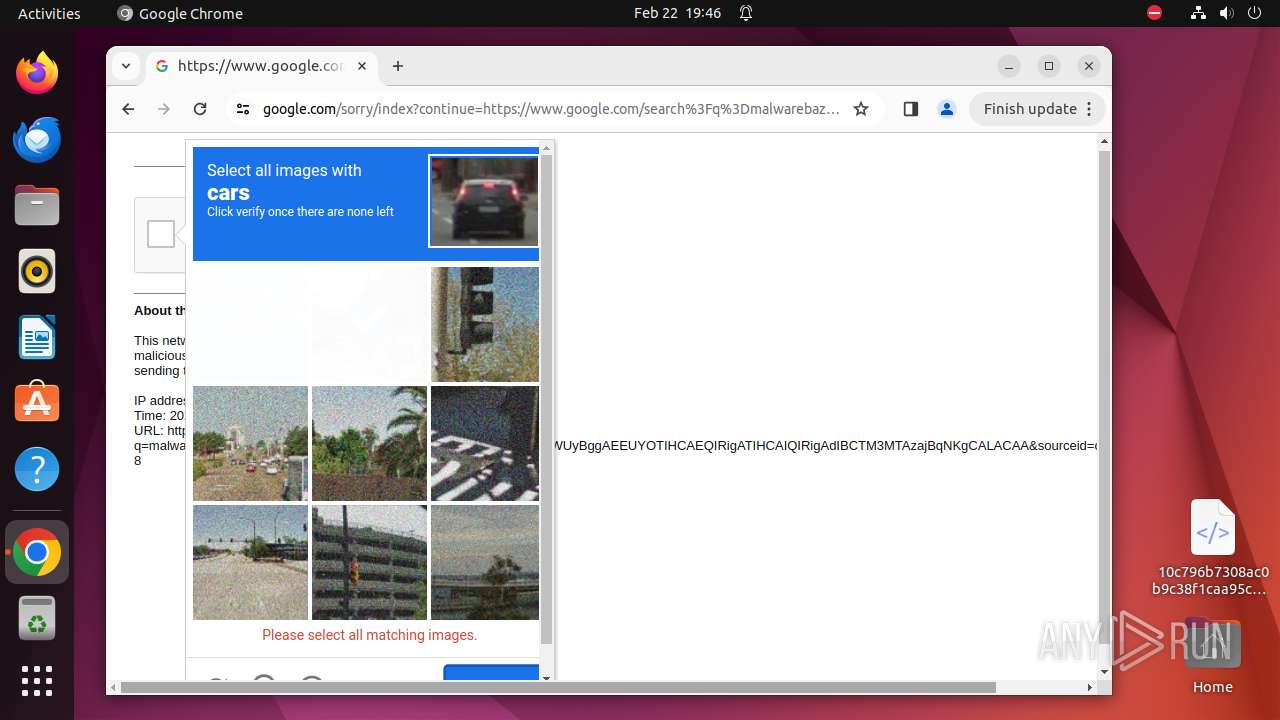1280x720 pixels.
Task: Click the red do-not-disturb indicator
Action: tap(1155, 13)
